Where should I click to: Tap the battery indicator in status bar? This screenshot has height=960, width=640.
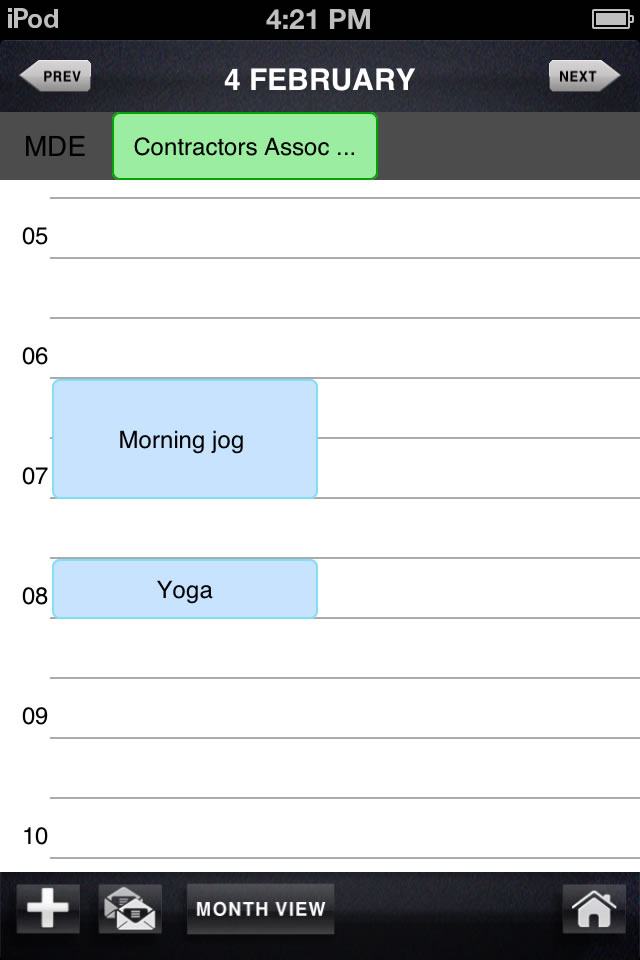[609, 19]
